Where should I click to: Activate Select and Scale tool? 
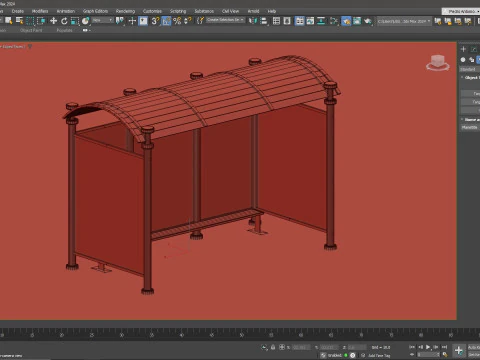[75, 21]
